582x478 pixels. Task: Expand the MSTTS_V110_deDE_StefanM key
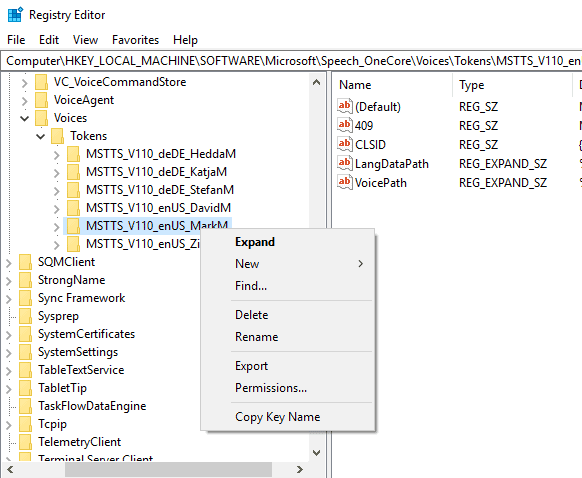point(56,190)
